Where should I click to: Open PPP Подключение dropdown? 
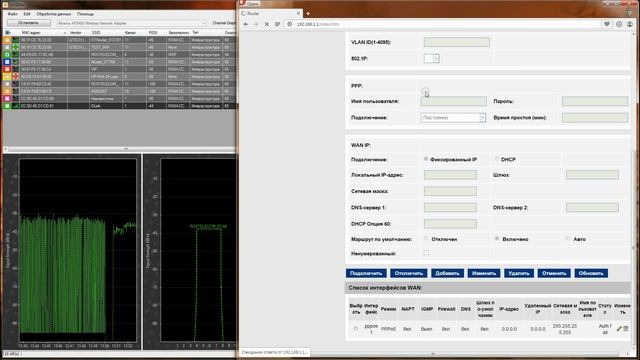tap(453, 118)
